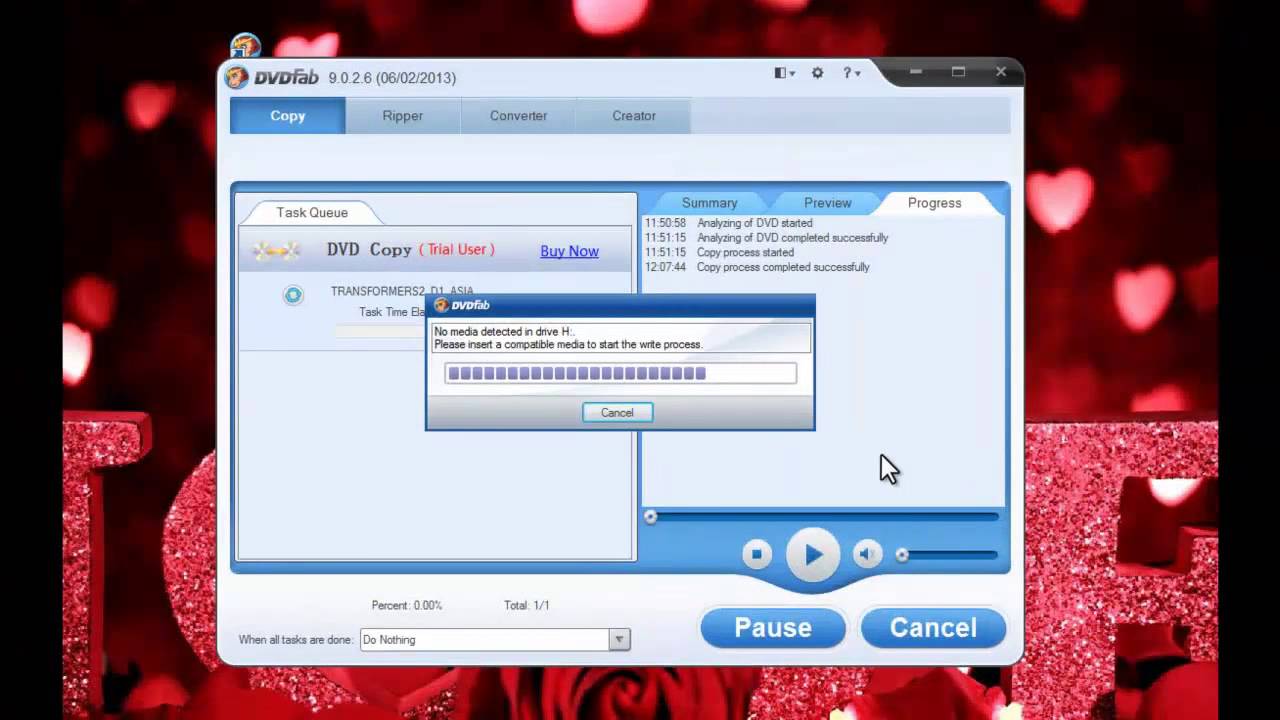The height and width of the screenshot is (720, 1280).
Task: Open the Preview tab
Action: [x=828, y=203]
